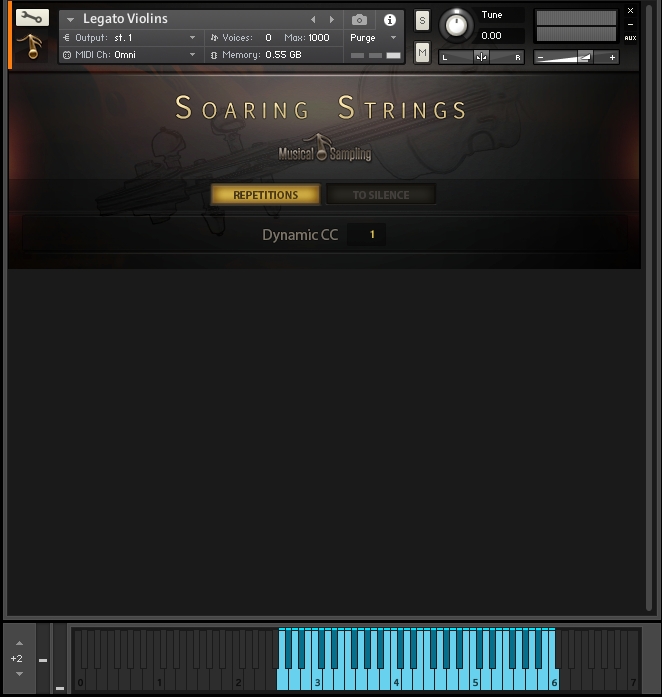This screenshot has width=662, height=697.
Task: Minimize the instrument header view
Action: coord(630,24)
